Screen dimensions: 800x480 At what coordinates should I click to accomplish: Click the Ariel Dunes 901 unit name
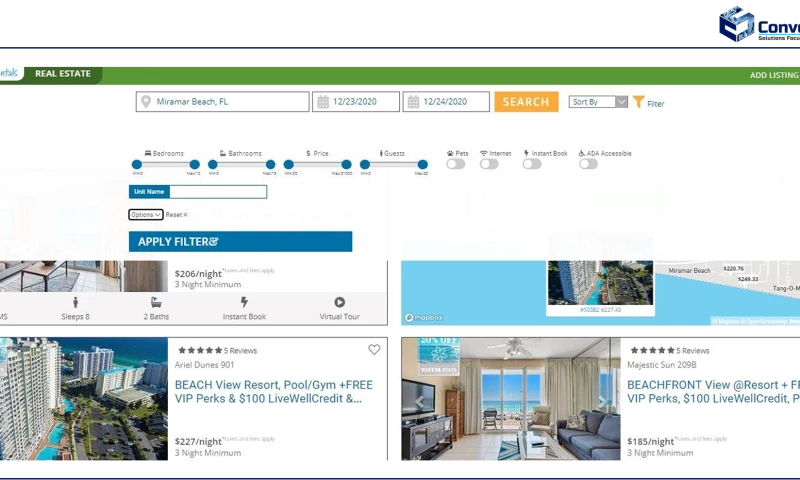tap(204, 365)
